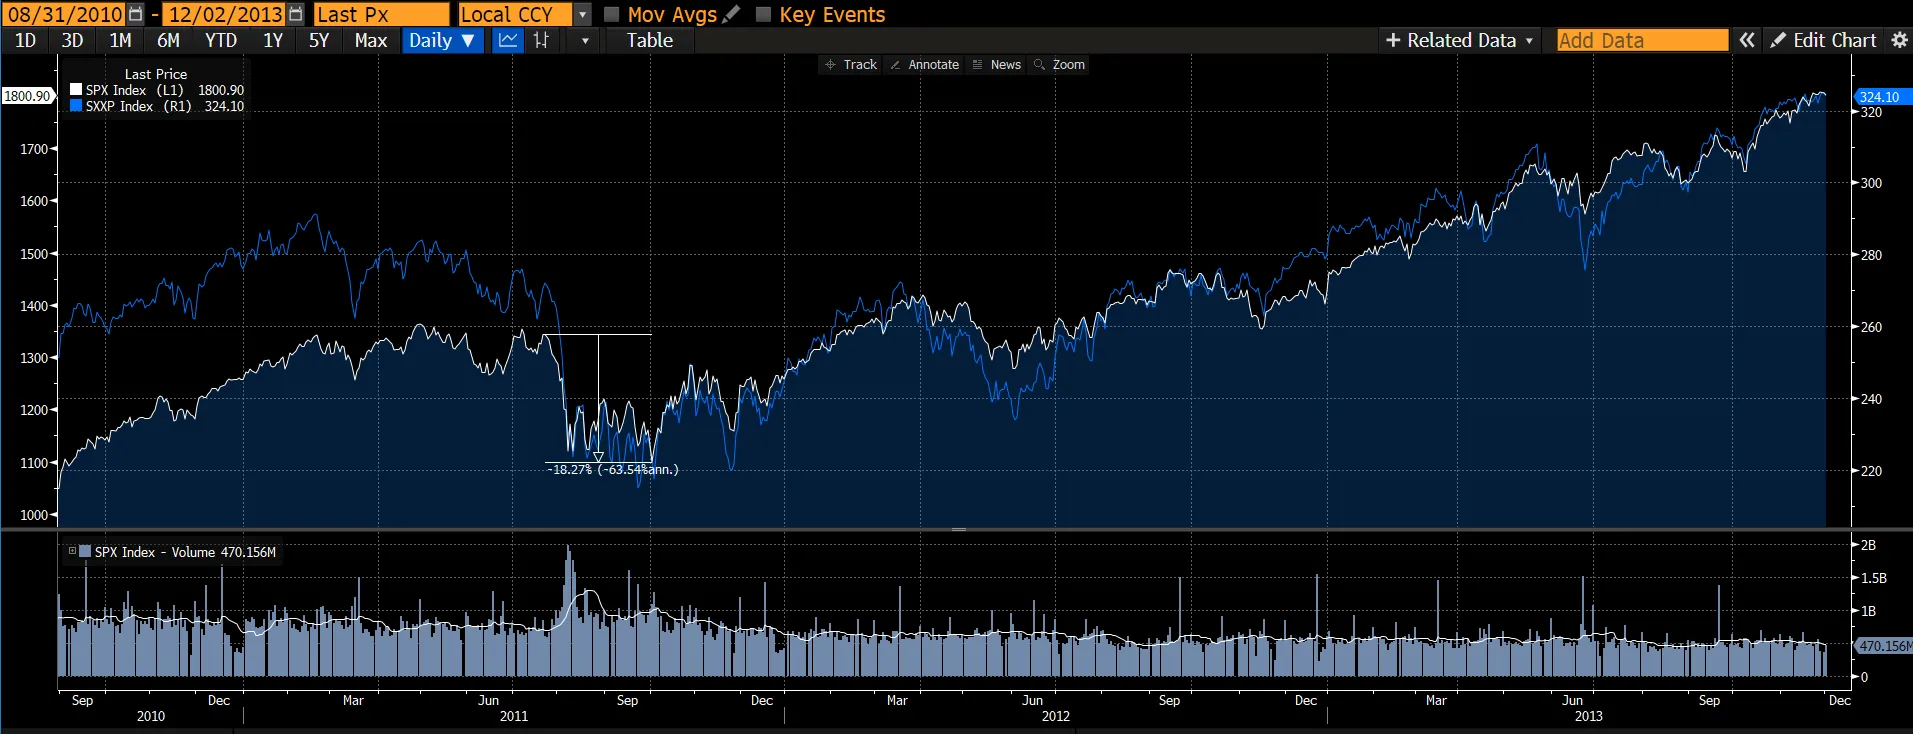This screenshot has height=734, width=1913.
Task: Open chart settings gear icon
Action: [x=1899, y=40]
